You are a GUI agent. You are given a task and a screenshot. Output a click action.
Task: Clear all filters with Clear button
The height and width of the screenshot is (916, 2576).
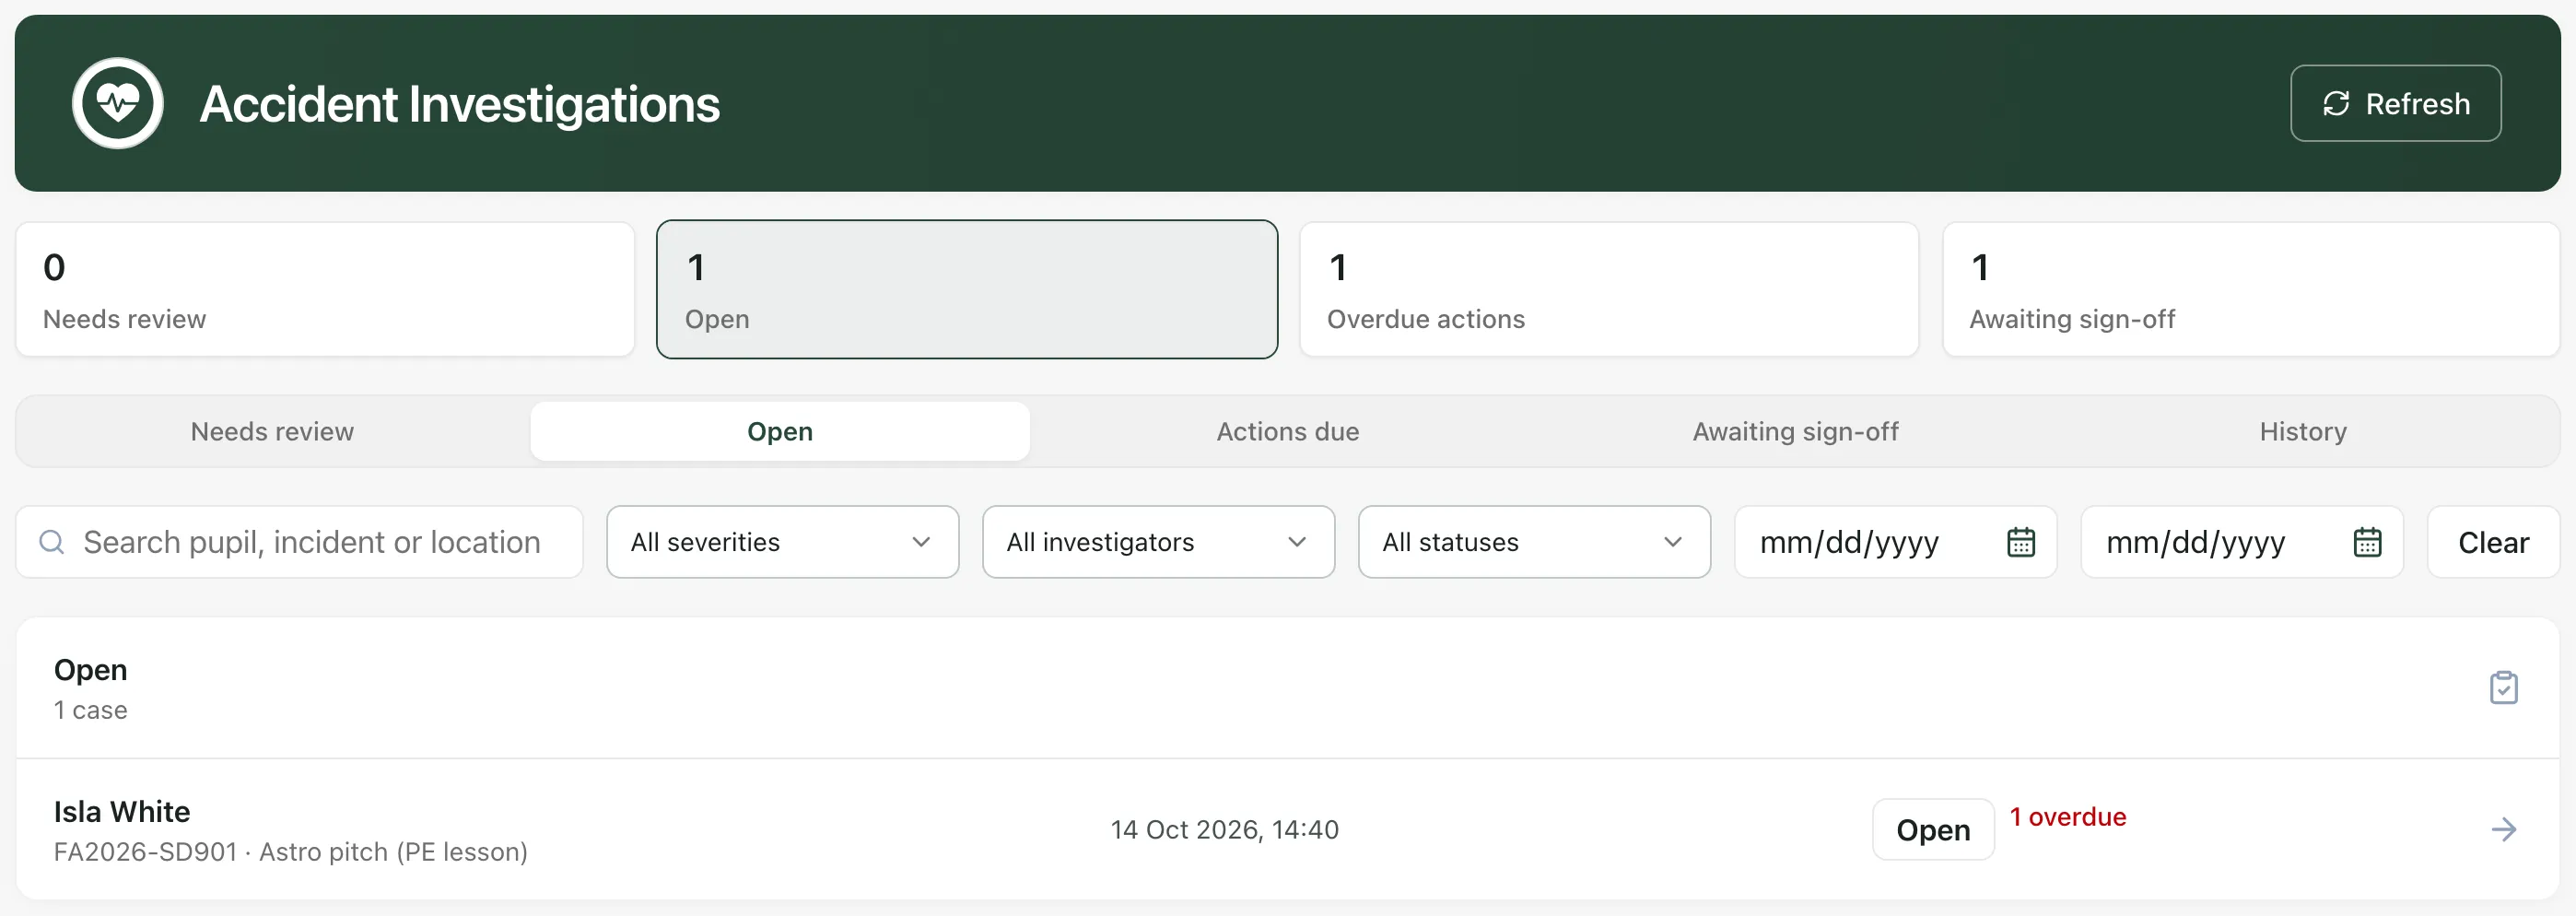click(x=2493, y=542)
